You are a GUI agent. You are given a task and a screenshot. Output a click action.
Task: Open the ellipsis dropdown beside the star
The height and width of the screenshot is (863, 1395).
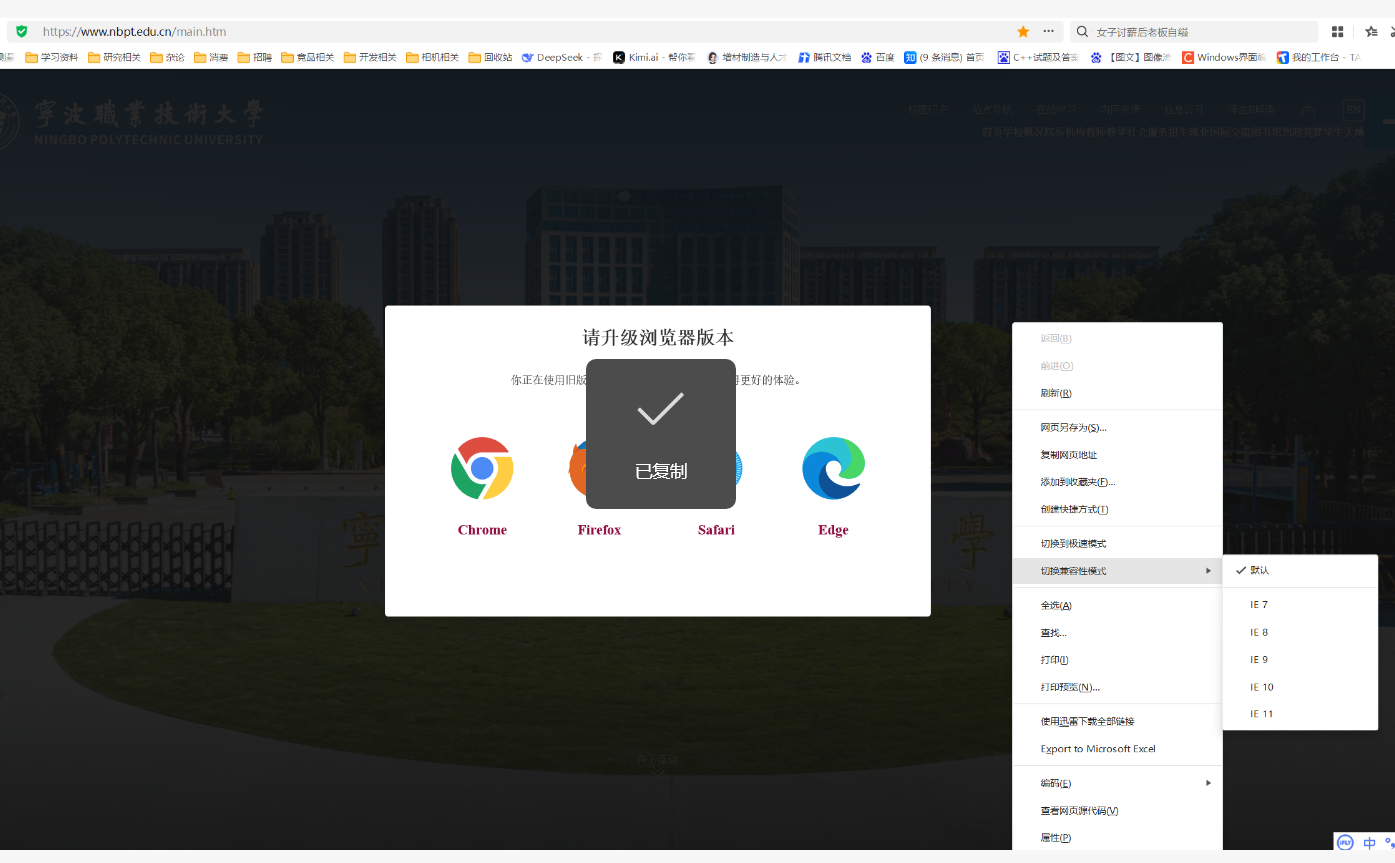click(1047, 31)
